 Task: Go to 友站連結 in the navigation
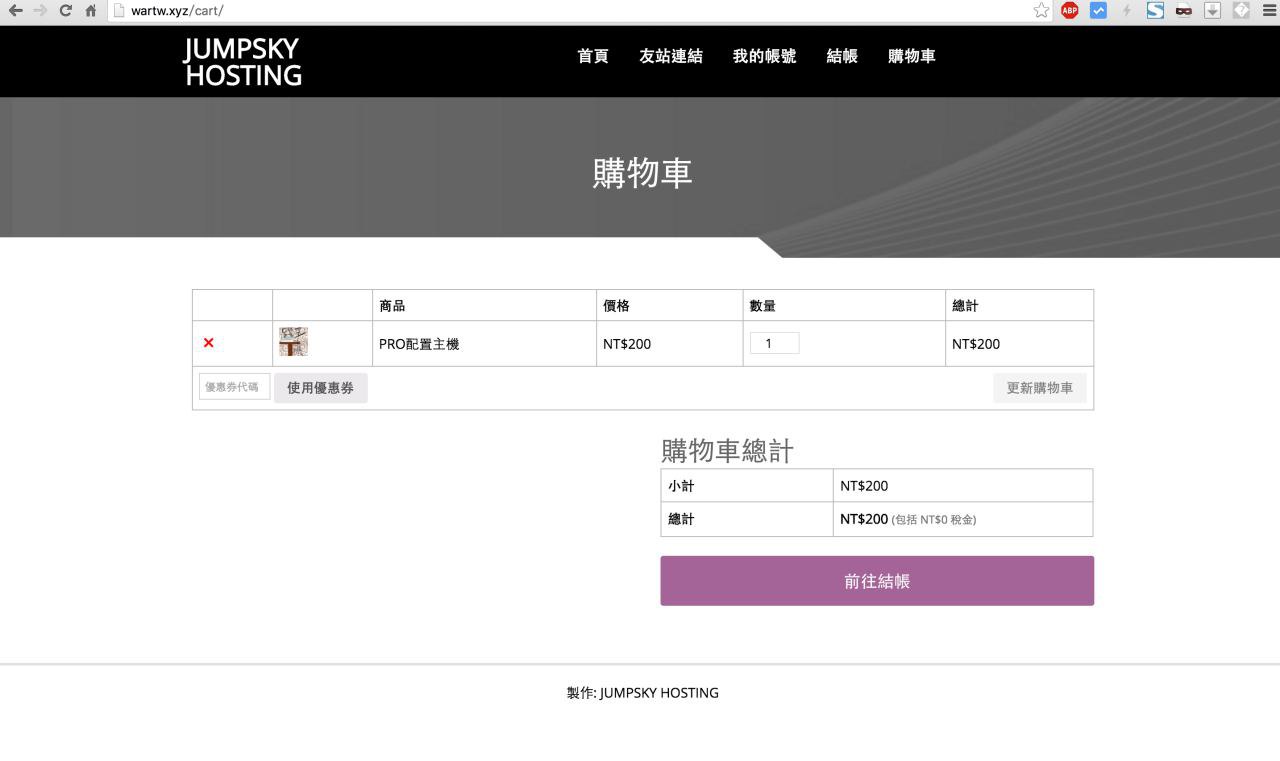(x=670, y=57)
